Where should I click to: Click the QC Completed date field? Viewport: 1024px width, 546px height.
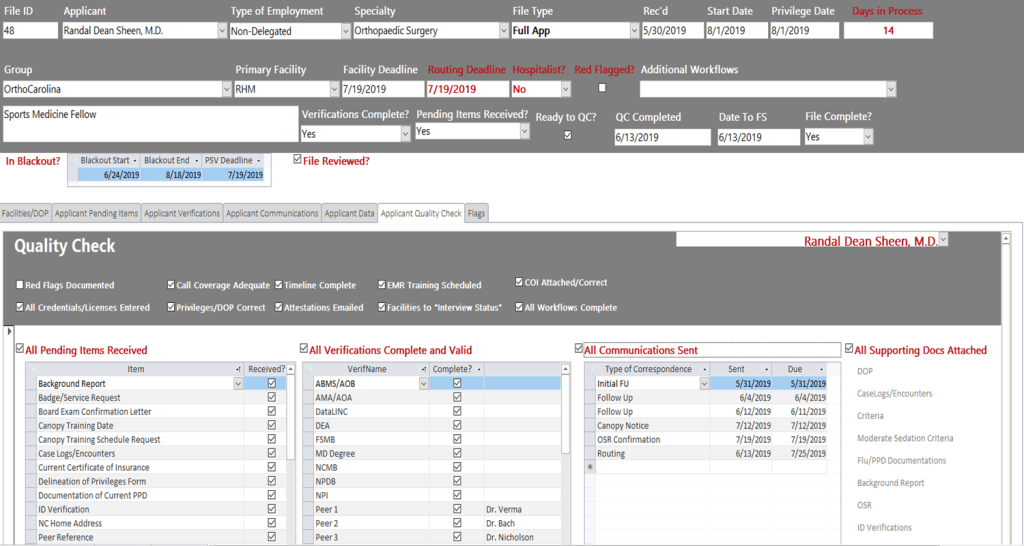[661, 138]
